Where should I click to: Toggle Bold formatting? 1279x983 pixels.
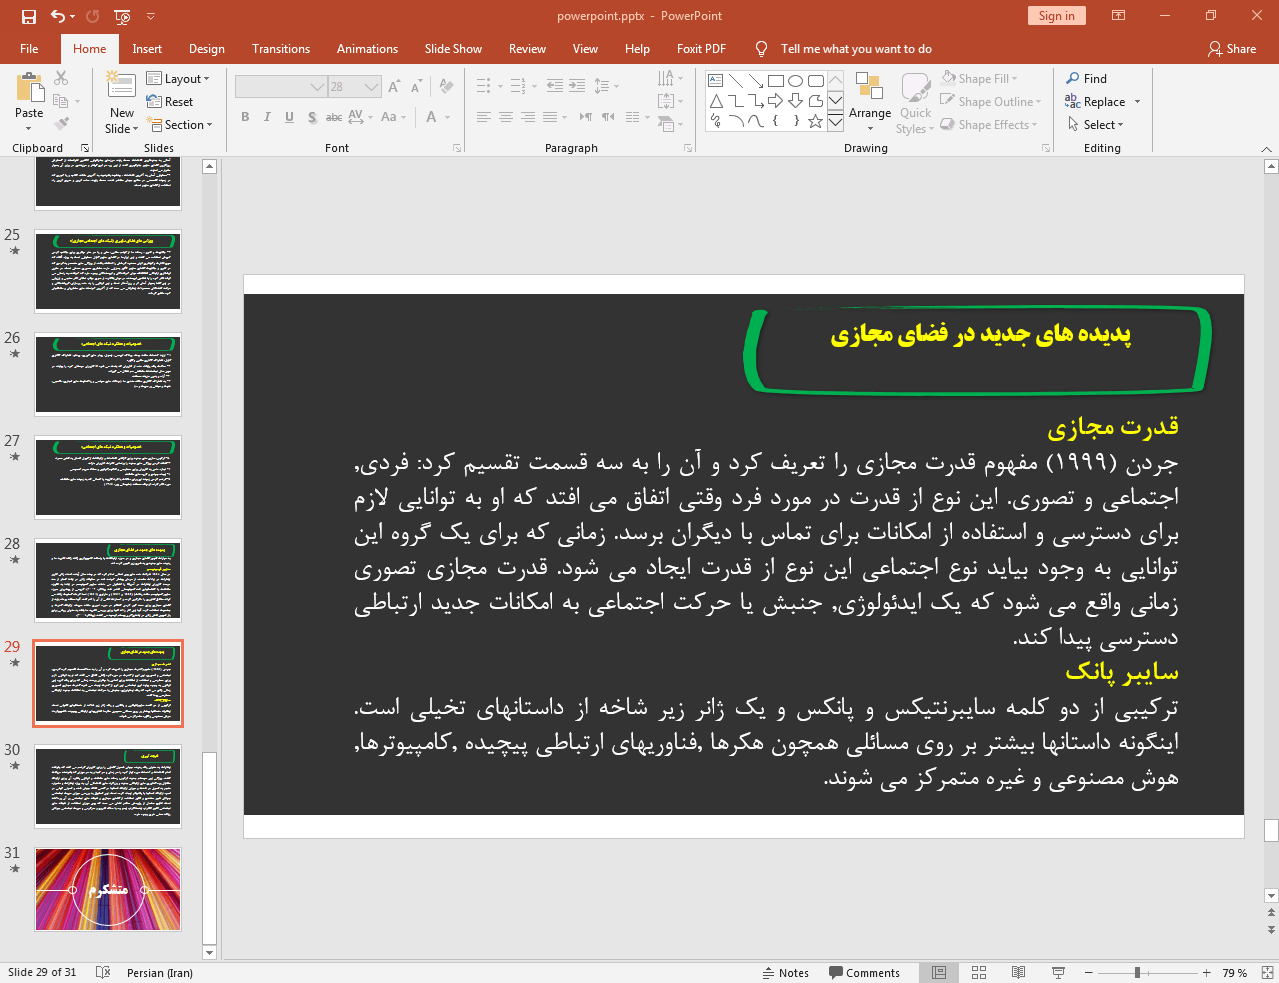click(x=245, y=117)
